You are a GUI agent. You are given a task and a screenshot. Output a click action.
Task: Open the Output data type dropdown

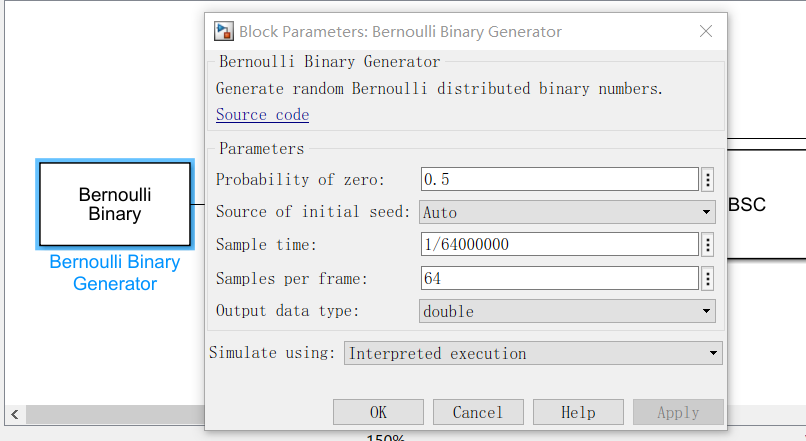click(567, 311)
